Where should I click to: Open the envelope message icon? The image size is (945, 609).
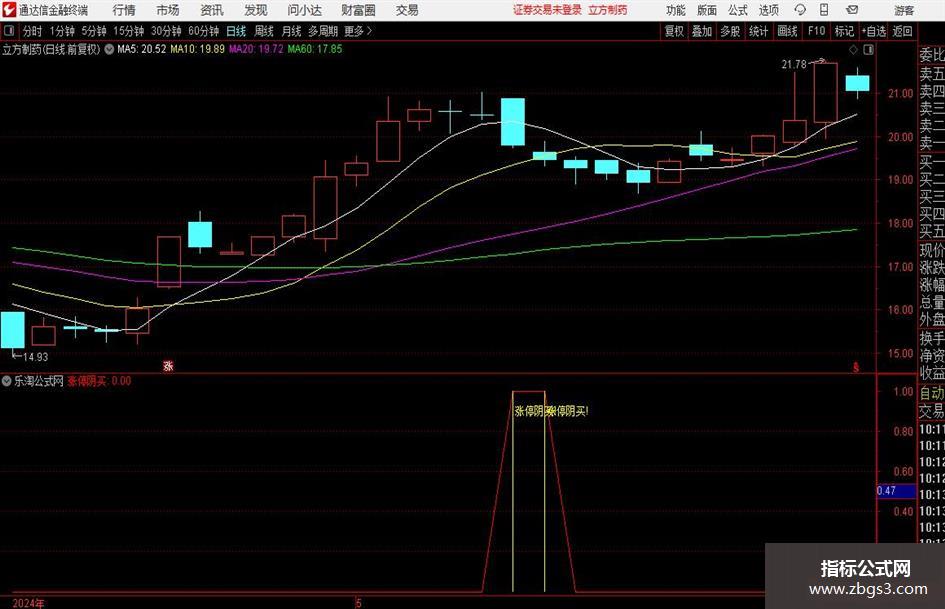[x=852, y=10]
